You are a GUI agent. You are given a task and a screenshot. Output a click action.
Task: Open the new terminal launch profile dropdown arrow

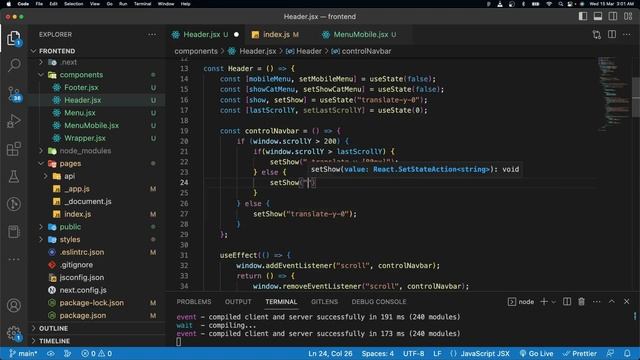point(553,302)
